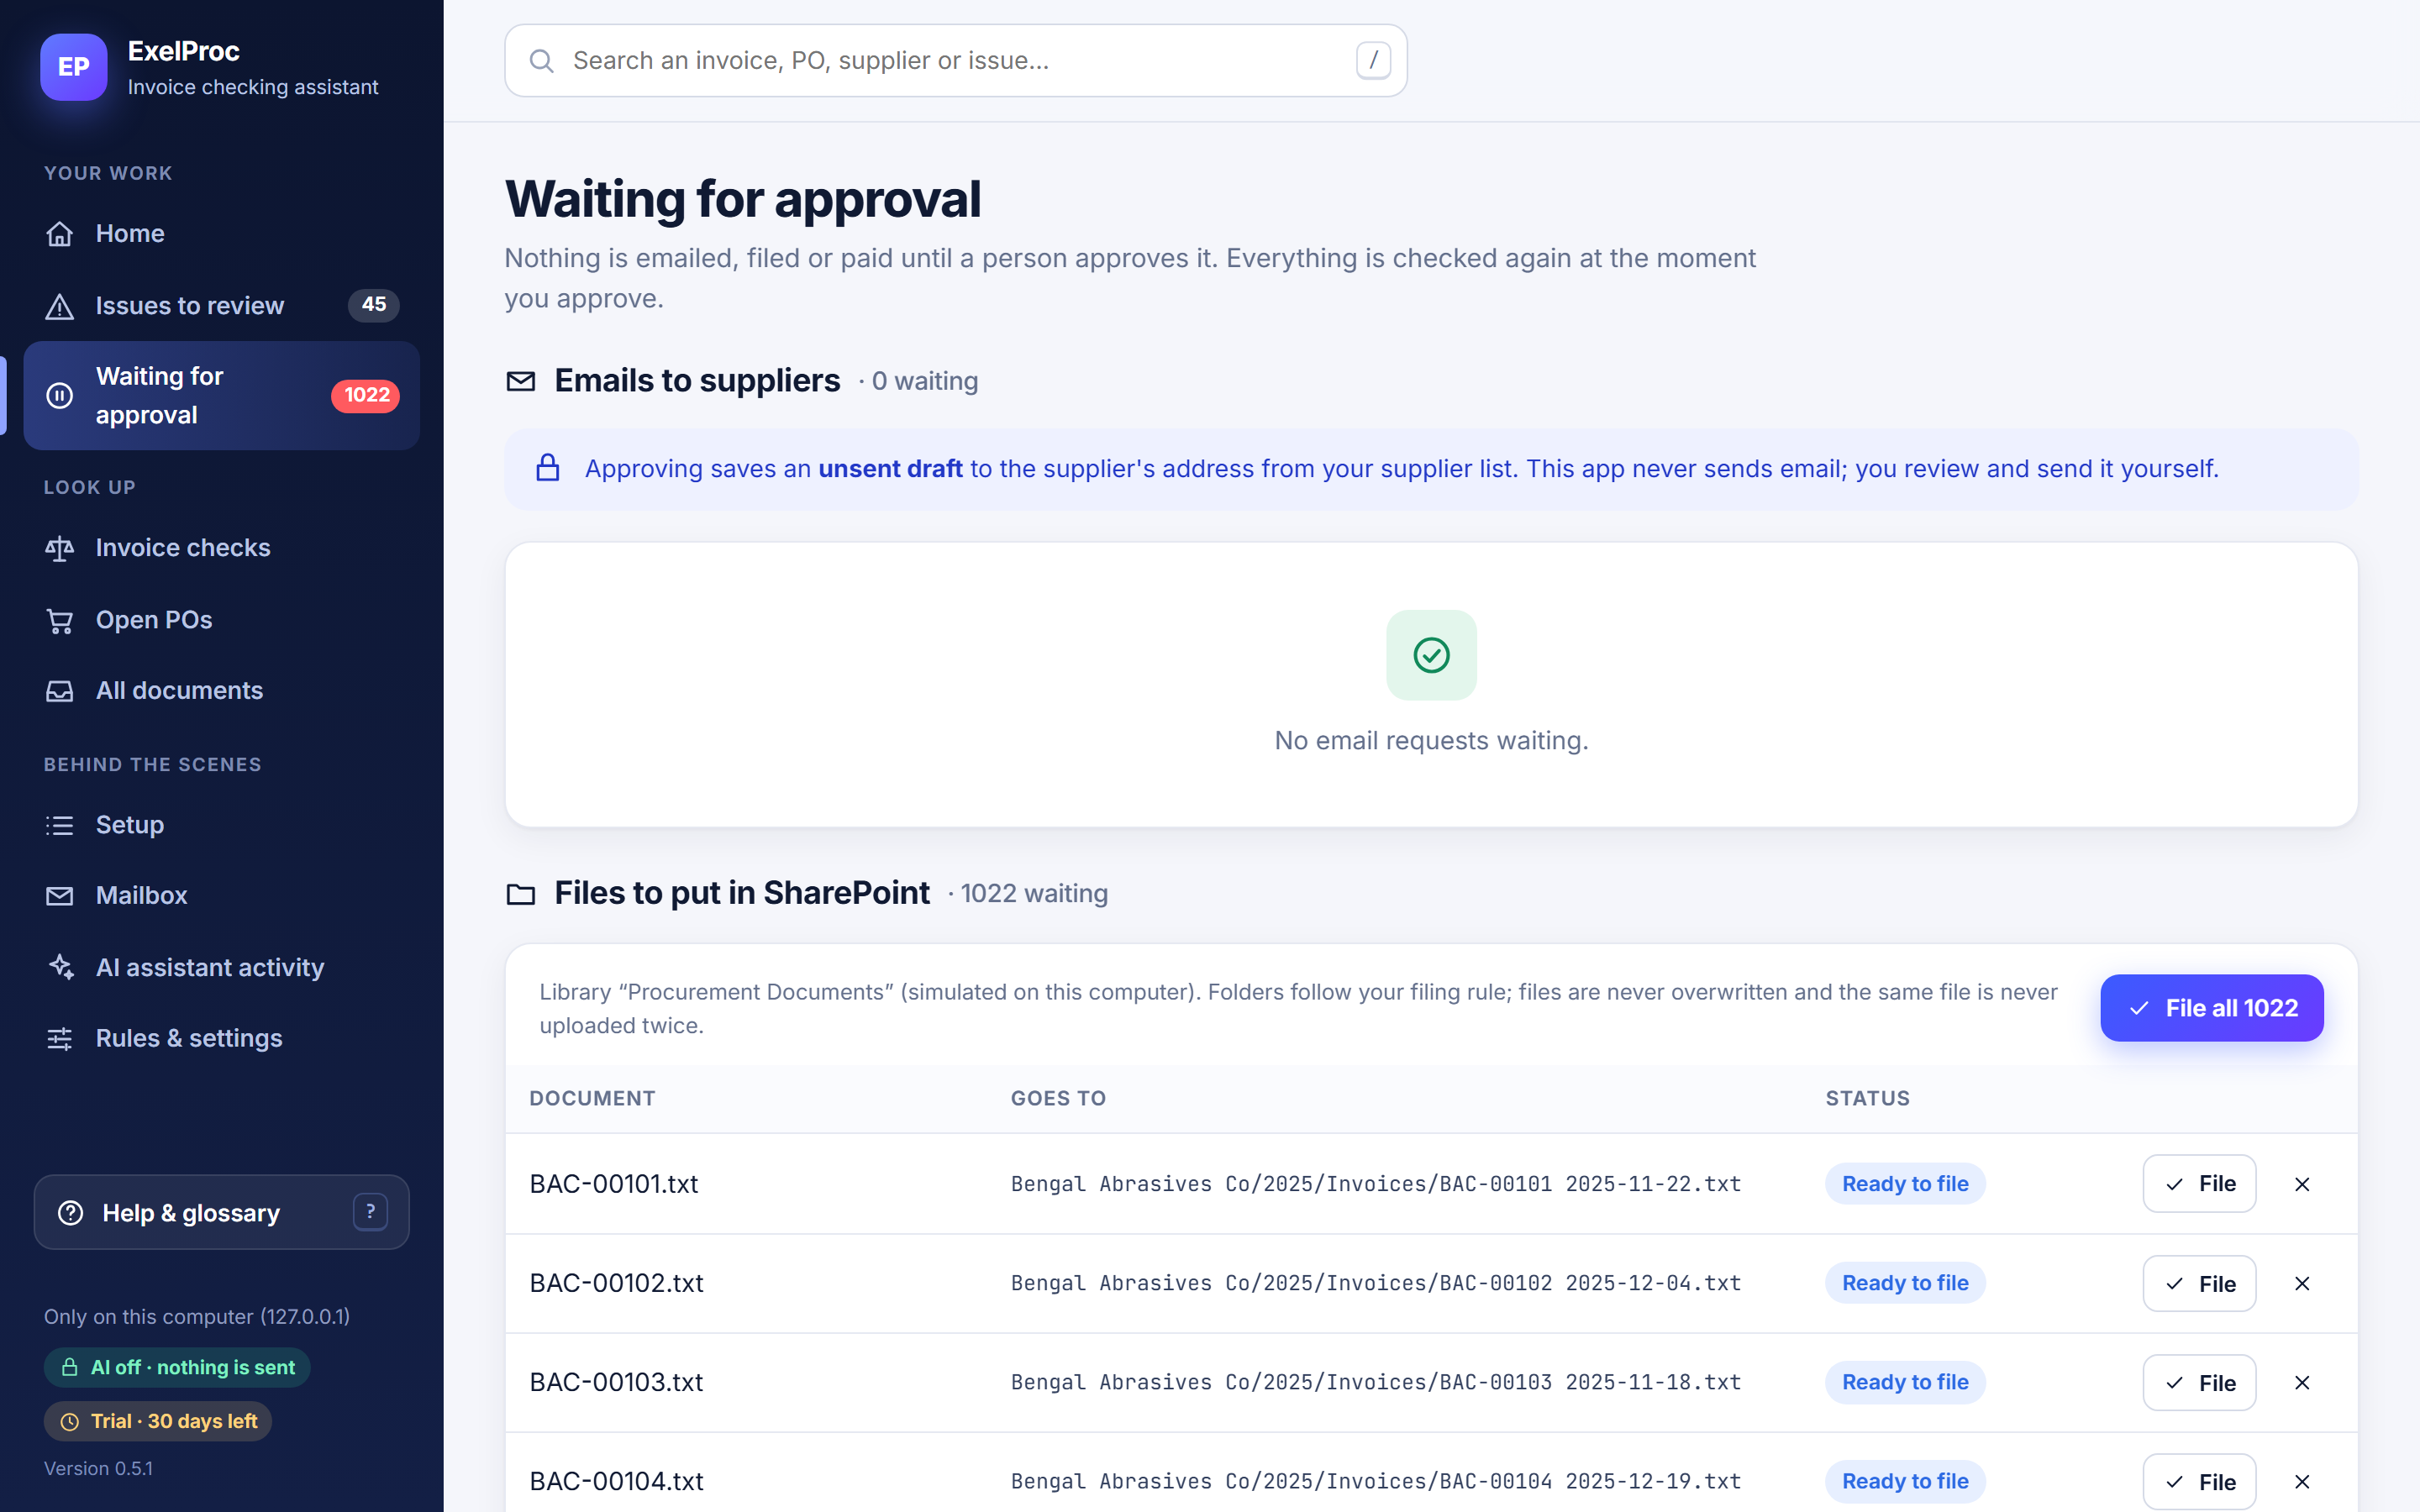Click the Rules & settings sliders icon

tap(60, 1039)
